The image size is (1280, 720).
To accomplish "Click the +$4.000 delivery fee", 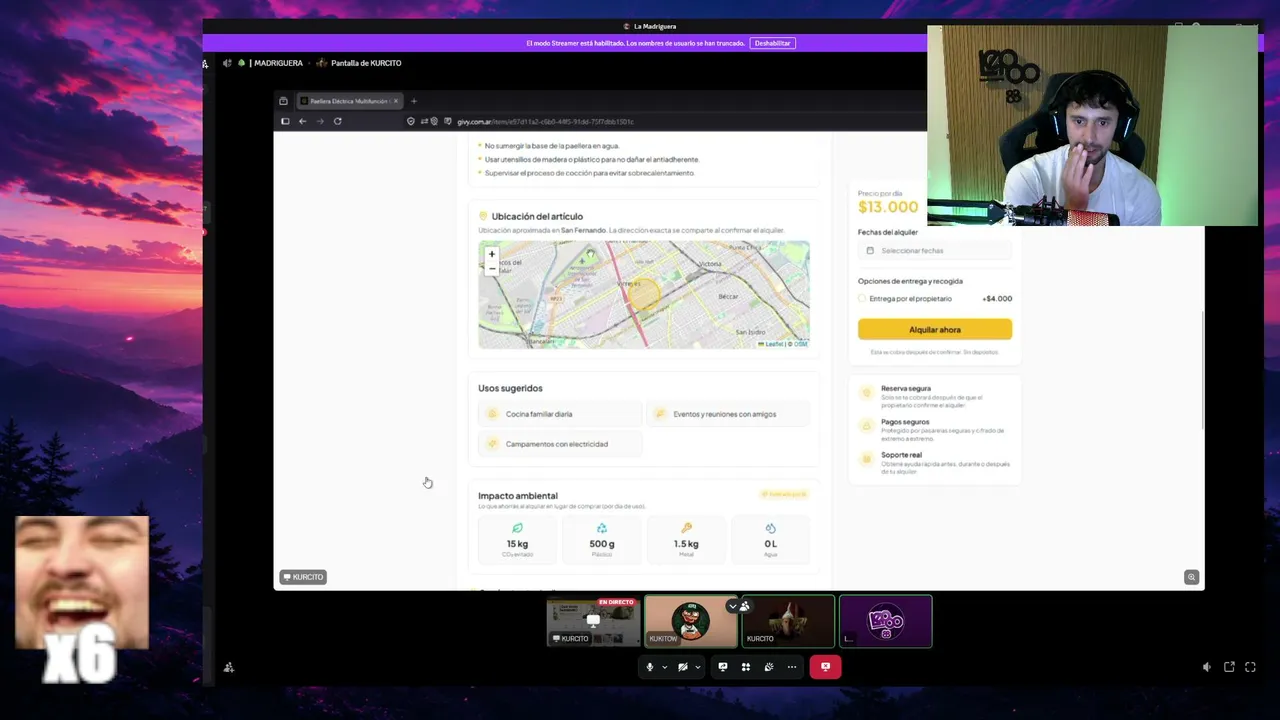I will pyautogui.click(x=997, y=298).
